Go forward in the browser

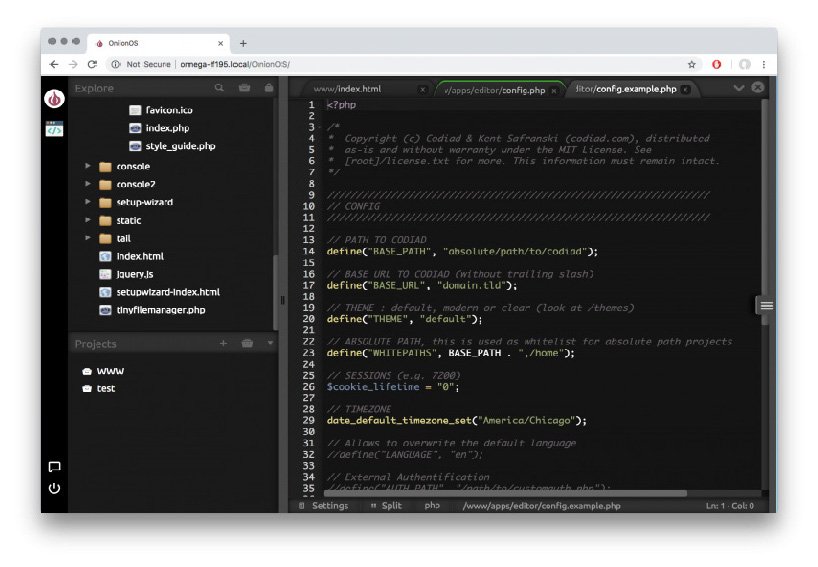click(73, 64)
